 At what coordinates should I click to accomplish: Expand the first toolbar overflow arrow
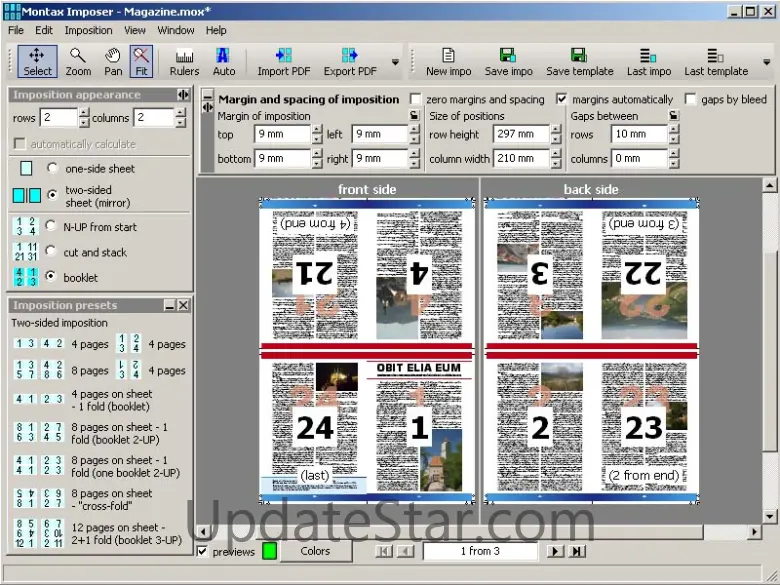point(395,62)
